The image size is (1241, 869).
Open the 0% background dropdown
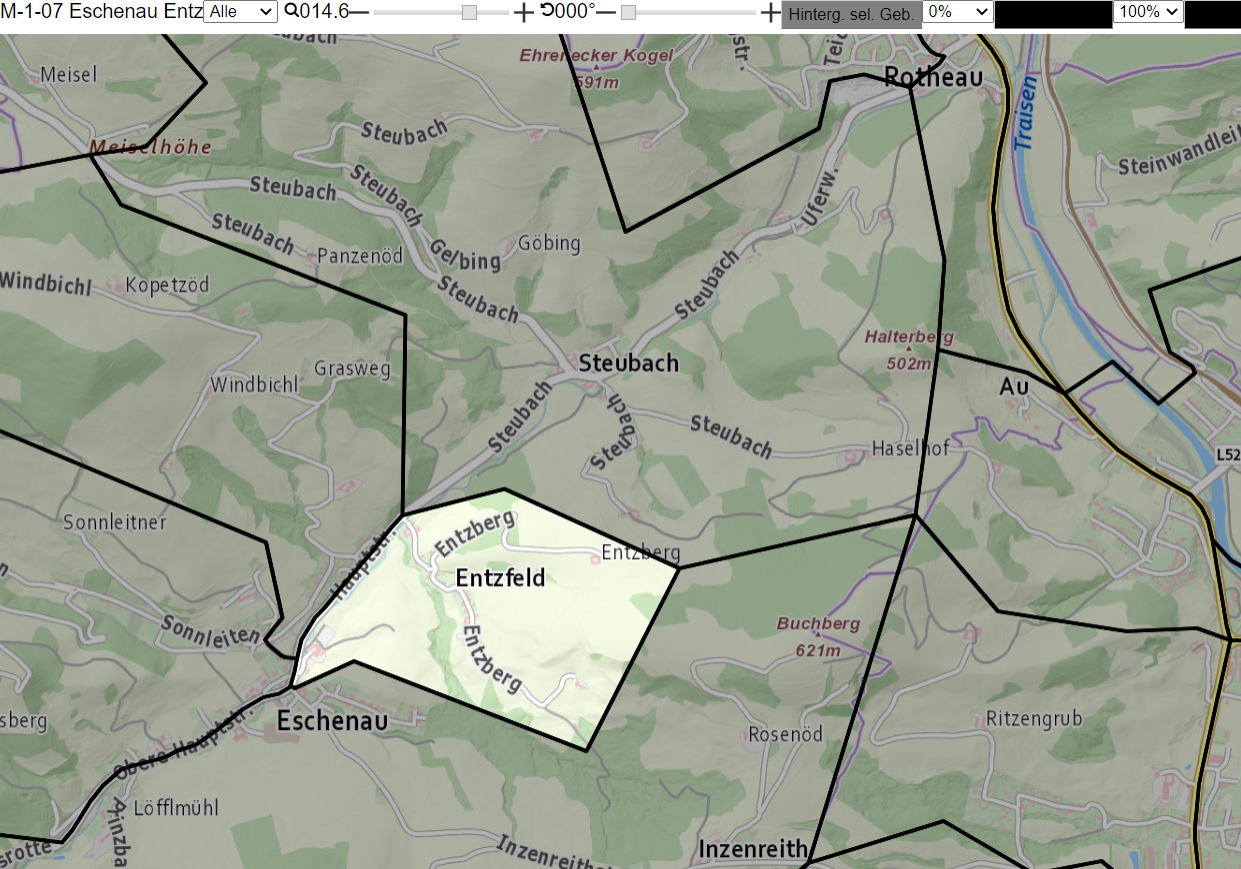(x=958, y=12)
